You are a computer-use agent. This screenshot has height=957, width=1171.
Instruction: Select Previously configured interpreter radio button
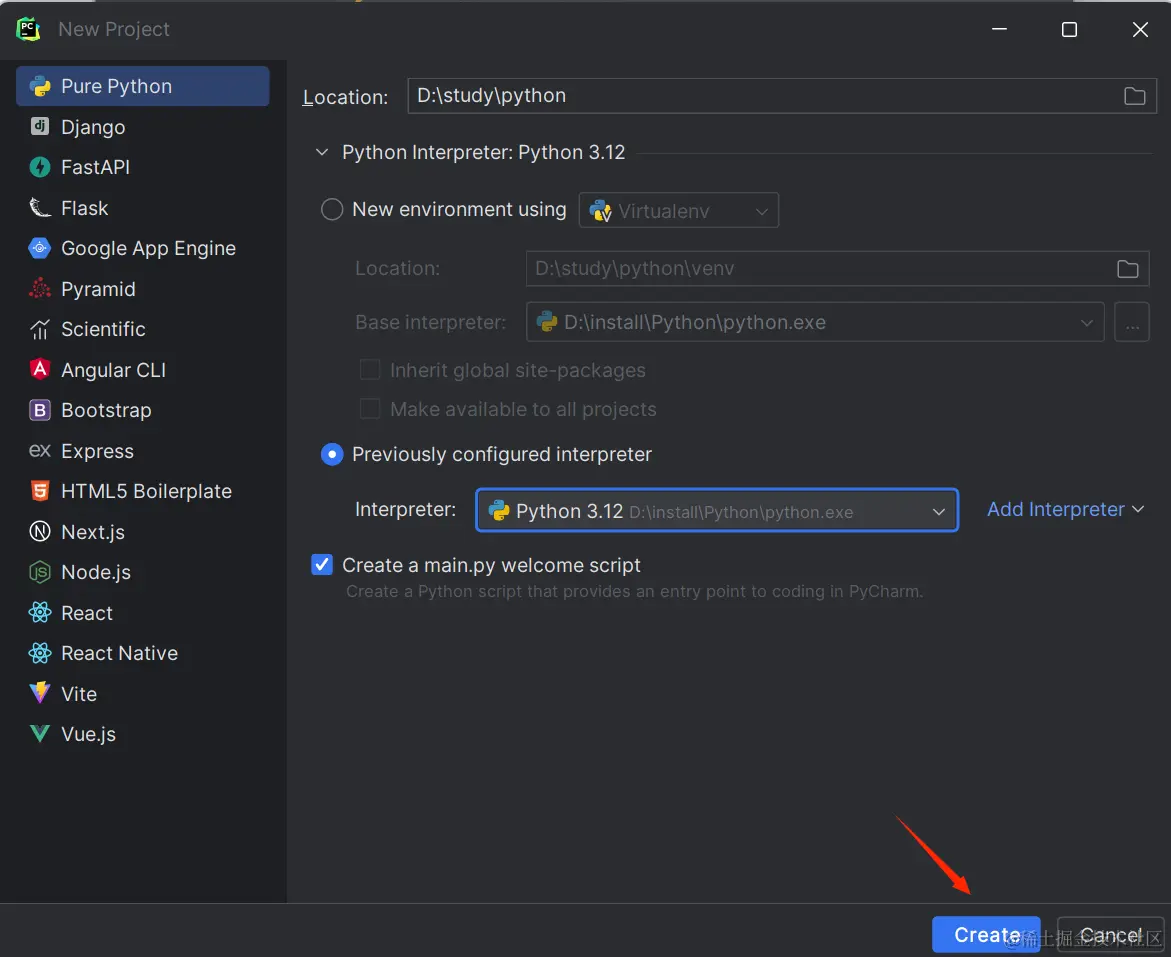(x=332, y=454)
